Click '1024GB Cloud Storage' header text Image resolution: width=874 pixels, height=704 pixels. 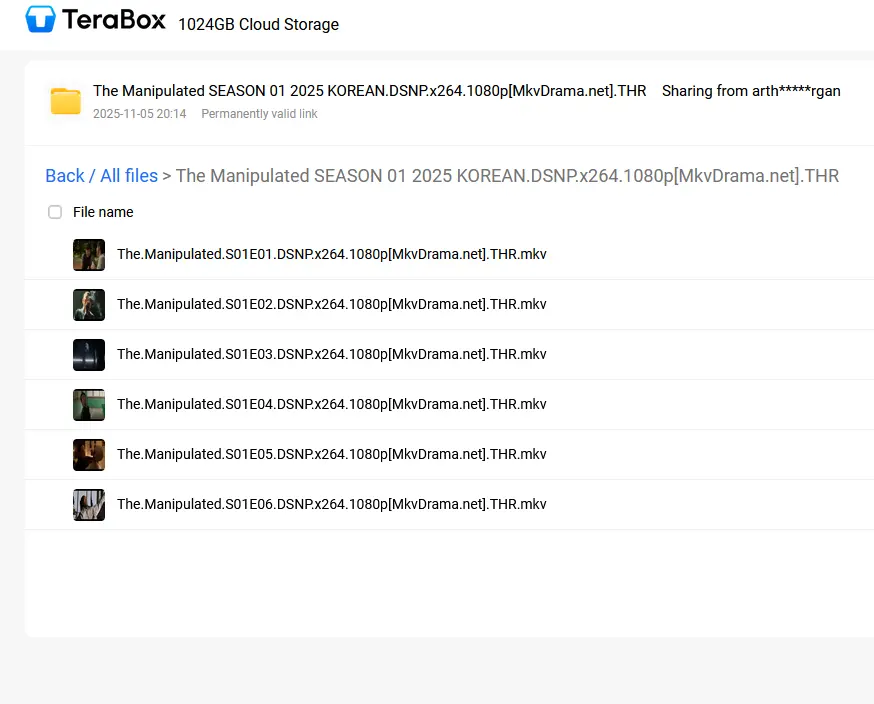(259, 25)
